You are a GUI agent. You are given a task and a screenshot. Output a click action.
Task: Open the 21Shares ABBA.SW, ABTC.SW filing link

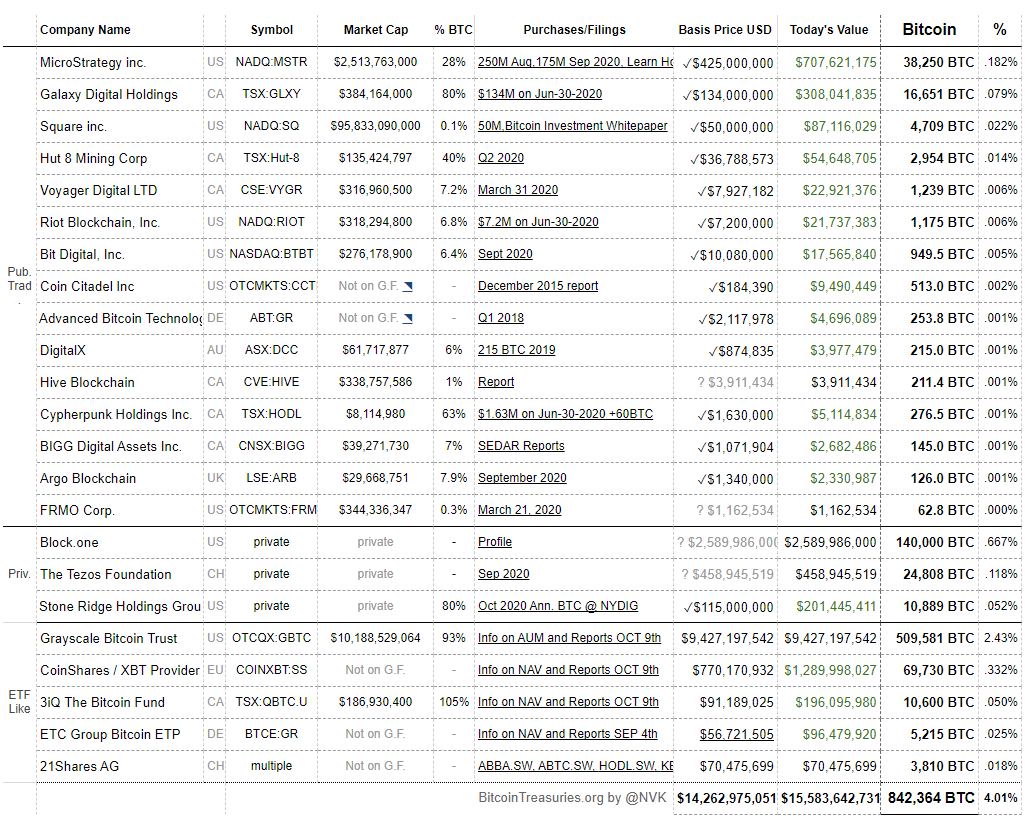575,766
